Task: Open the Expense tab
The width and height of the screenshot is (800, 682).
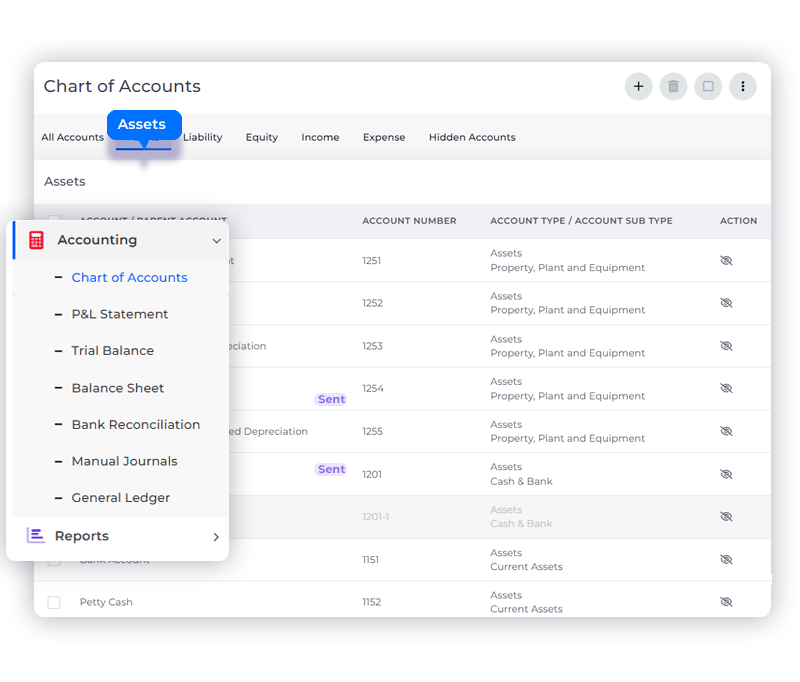Action: [384, 137]
